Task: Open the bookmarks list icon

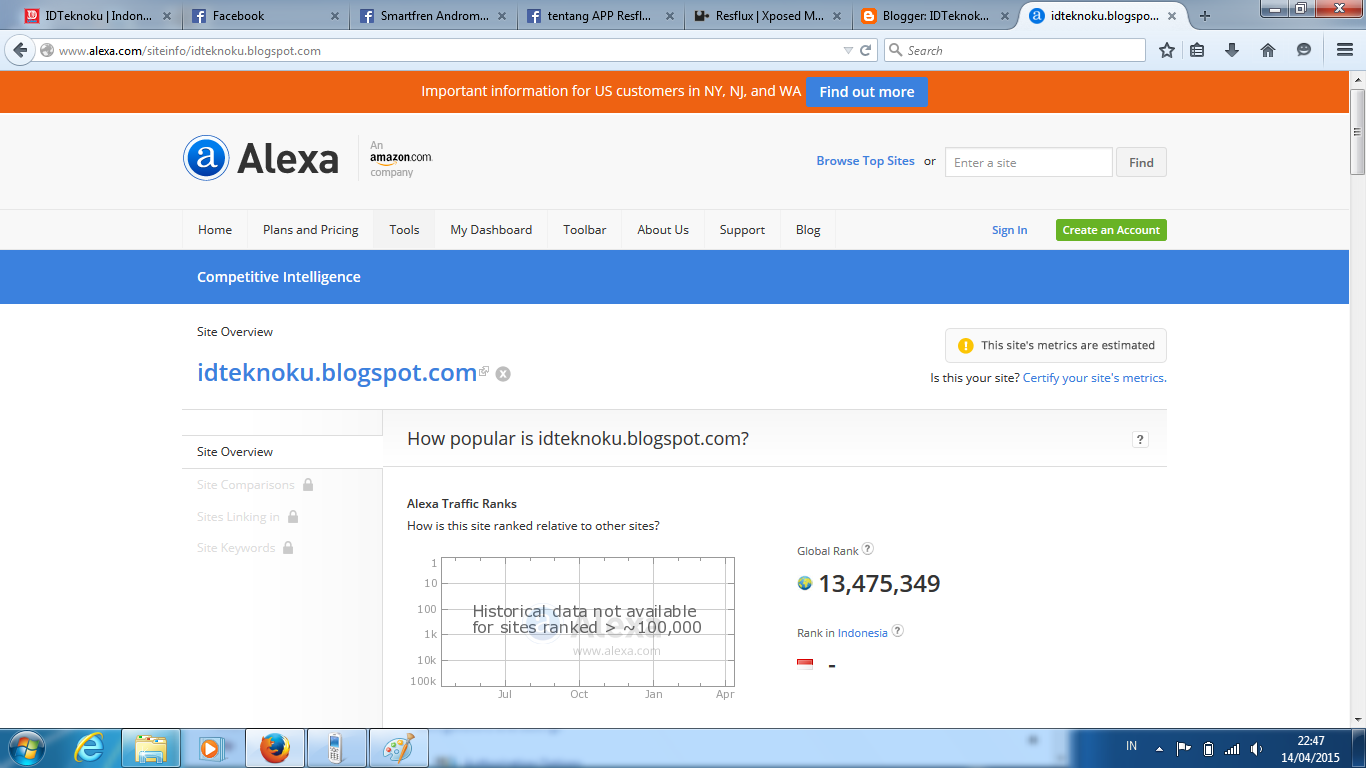Action: click(x=1197, y=50)
